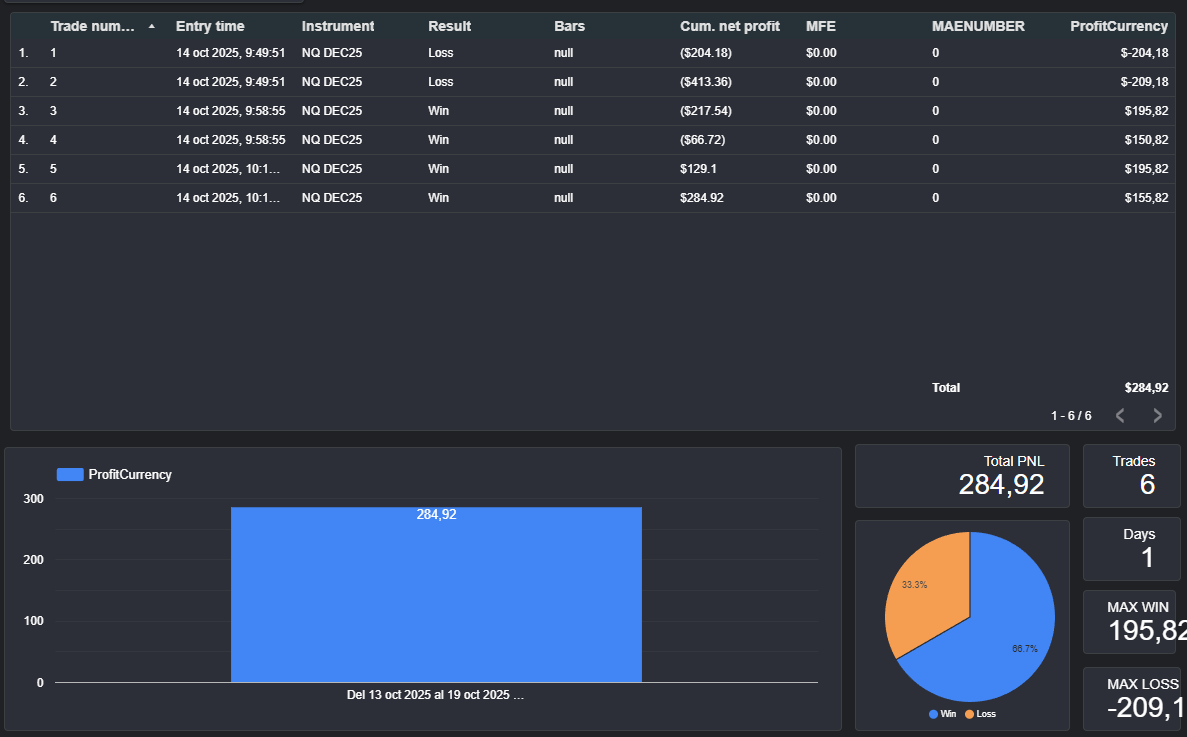Sort table by Cum. net profit column
Screen dimensions: 1187x737
[729, 26]
